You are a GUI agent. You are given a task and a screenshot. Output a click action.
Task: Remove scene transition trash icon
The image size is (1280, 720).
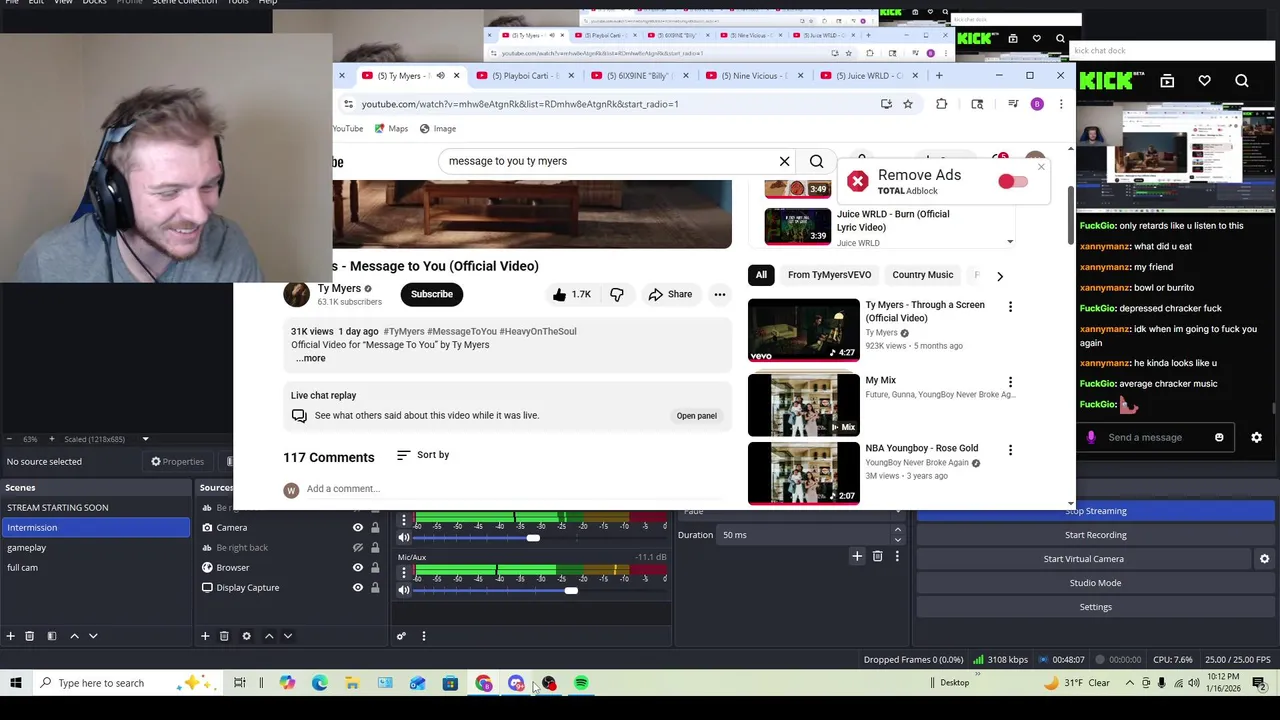pos(877,556)
